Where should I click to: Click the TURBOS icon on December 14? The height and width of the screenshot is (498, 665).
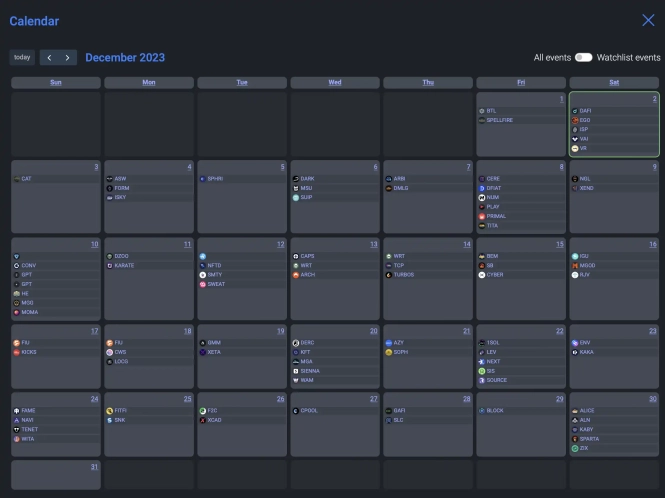[x=389, y=274]
